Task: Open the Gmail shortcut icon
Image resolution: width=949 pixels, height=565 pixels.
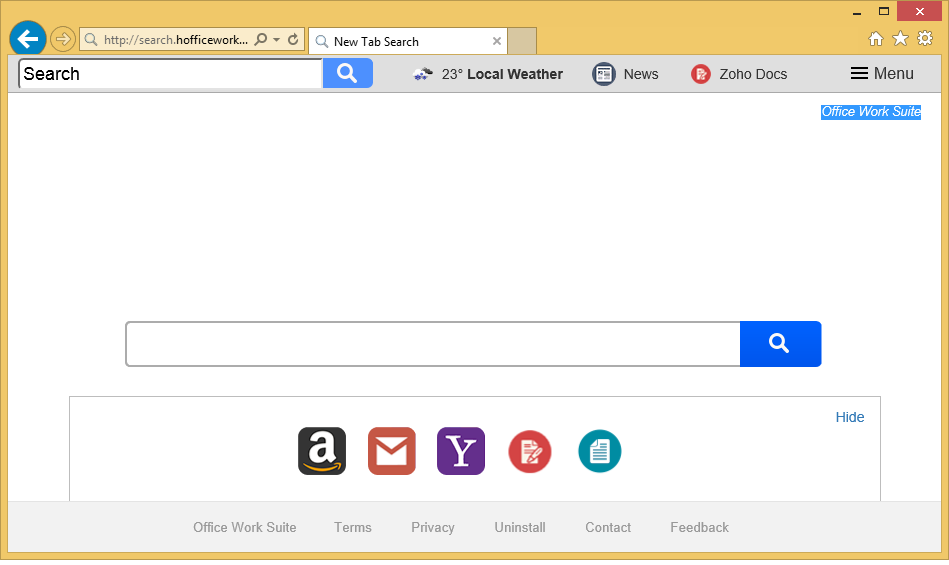Action: (391, 451)
